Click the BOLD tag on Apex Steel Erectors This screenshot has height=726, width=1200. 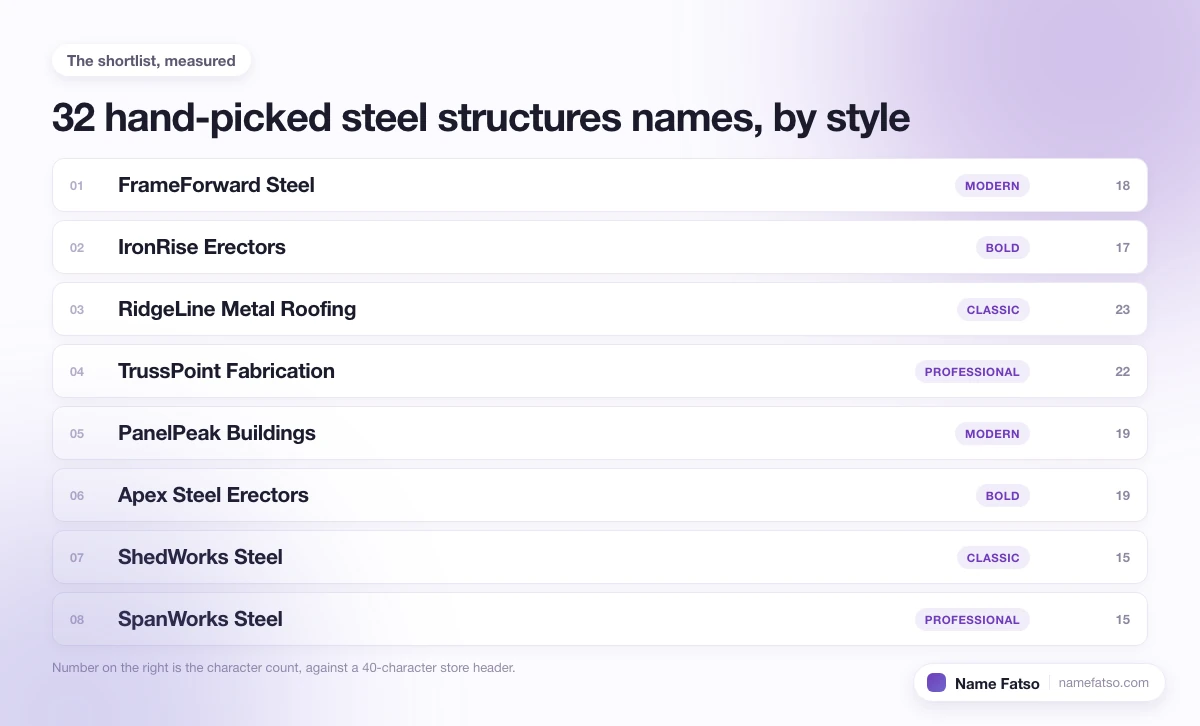coord(1003,496)
